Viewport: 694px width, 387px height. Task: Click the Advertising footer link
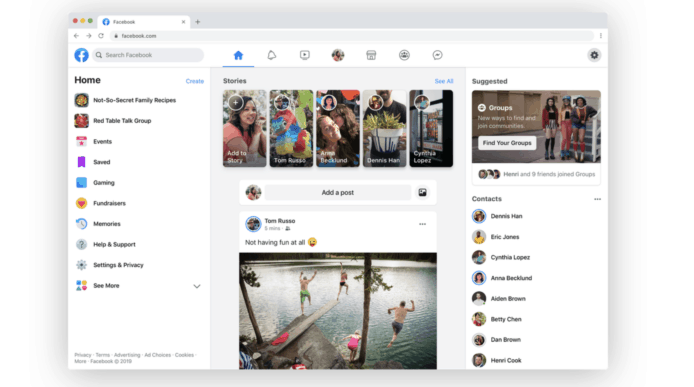coord(127,355)
